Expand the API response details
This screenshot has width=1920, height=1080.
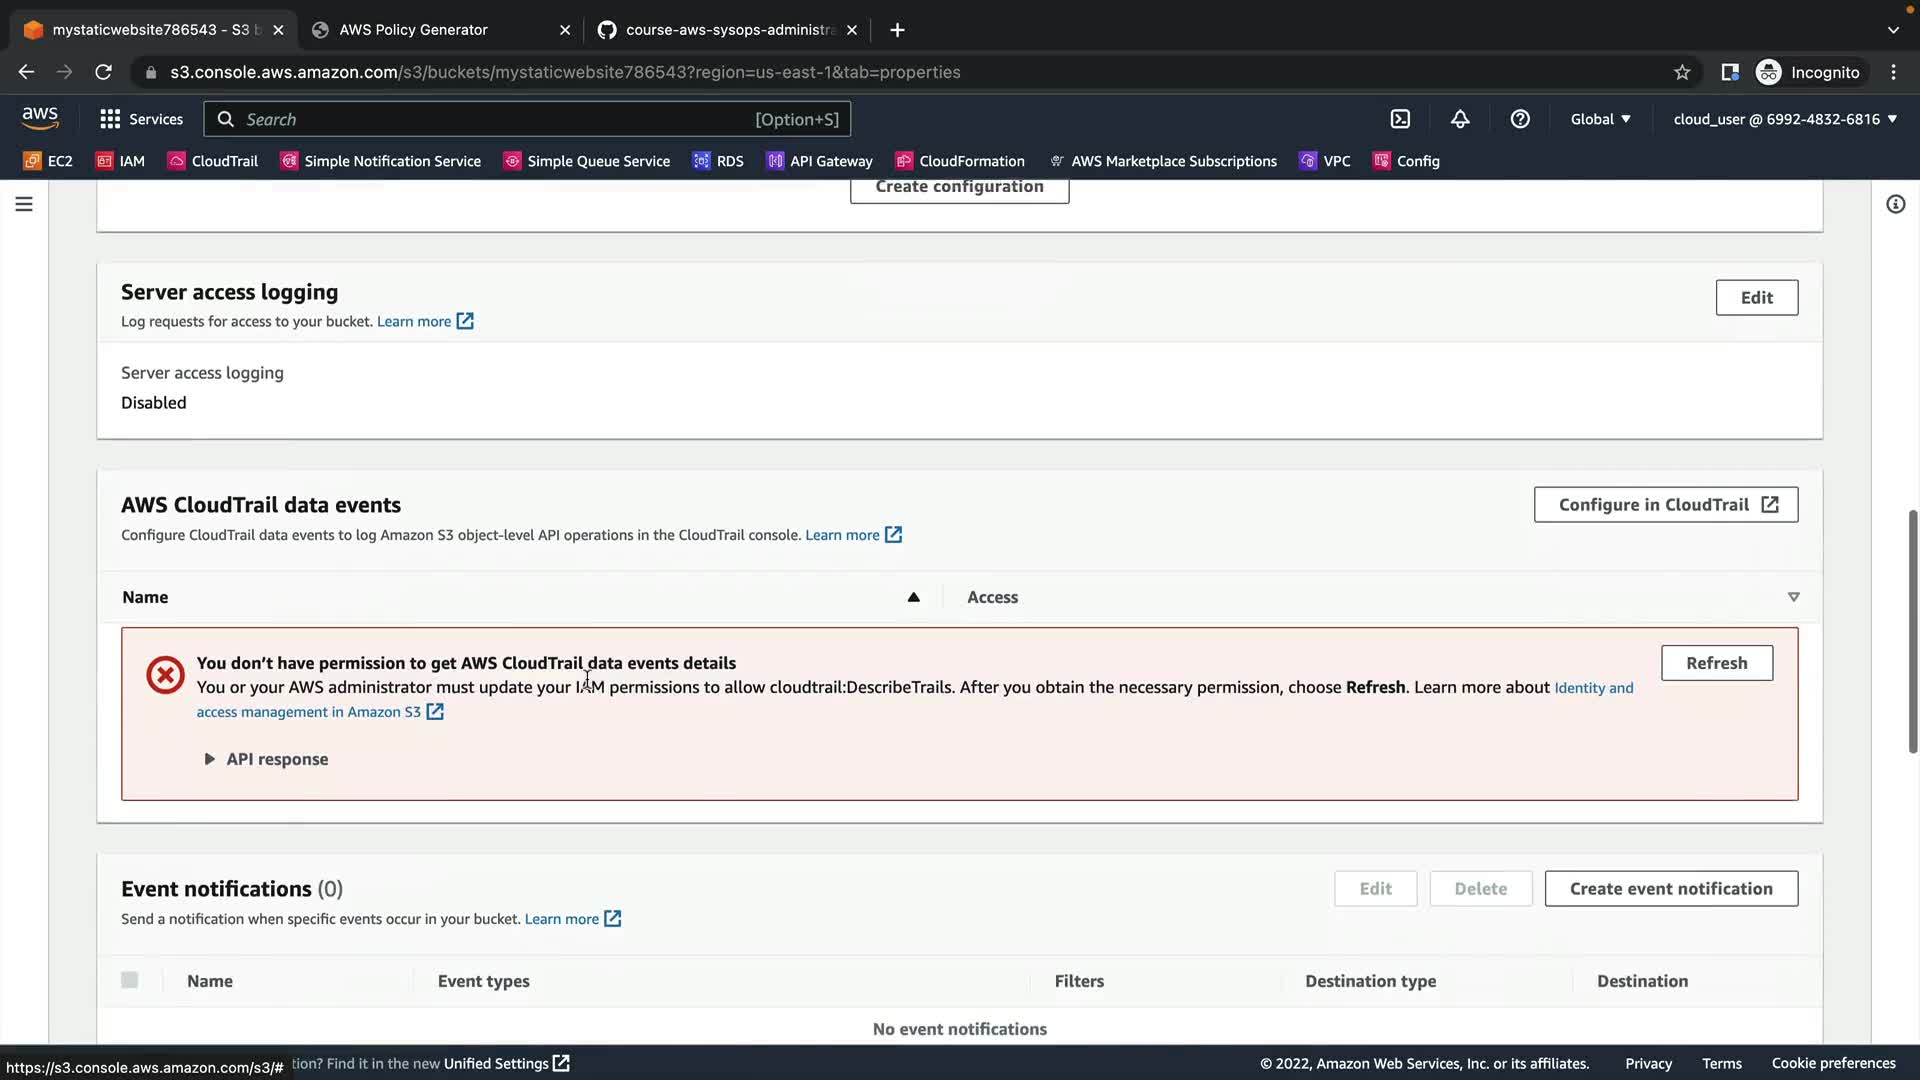point(266,759)
